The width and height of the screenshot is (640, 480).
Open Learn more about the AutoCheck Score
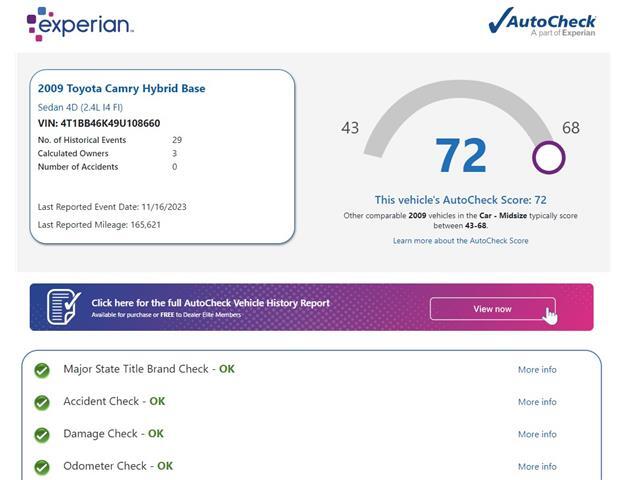(x=460, y=241)
